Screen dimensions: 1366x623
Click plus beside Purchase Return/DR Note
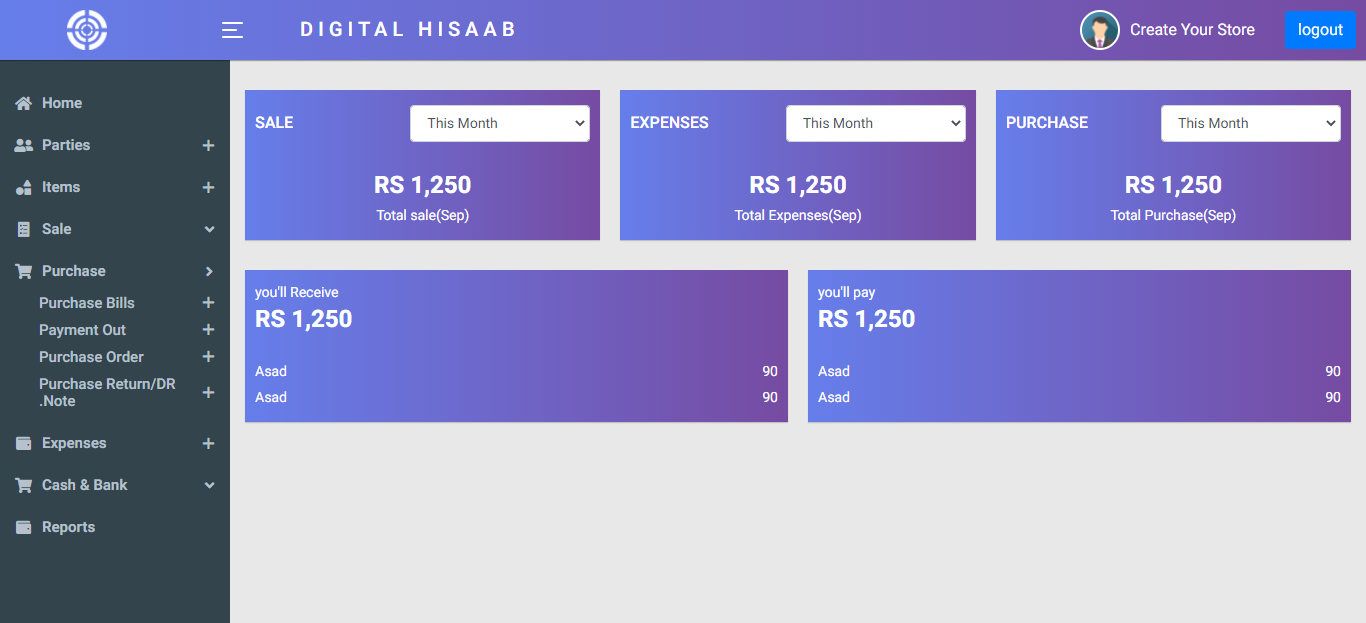coord(208,393)
